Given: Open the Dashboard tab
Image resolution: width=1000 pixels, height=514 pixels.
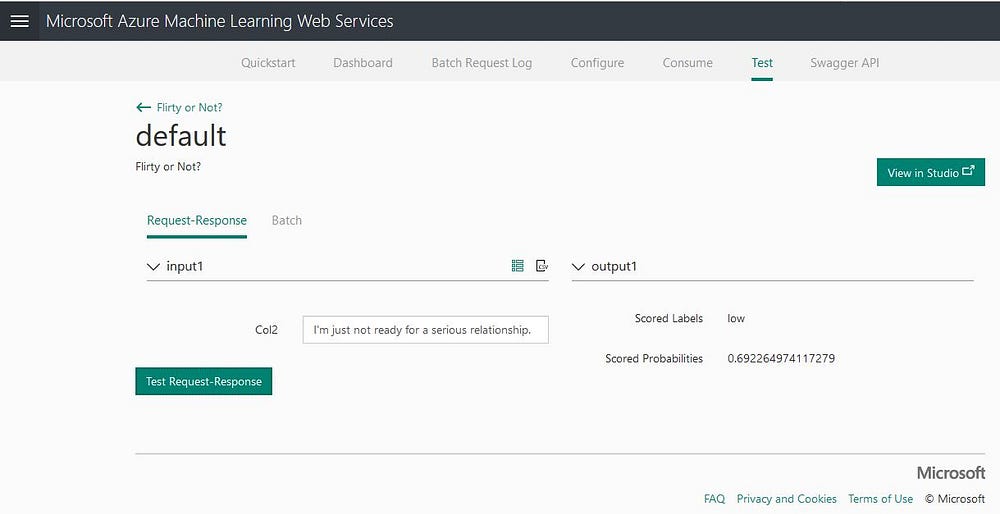Looking at the screenshot, I should point(363,62).
